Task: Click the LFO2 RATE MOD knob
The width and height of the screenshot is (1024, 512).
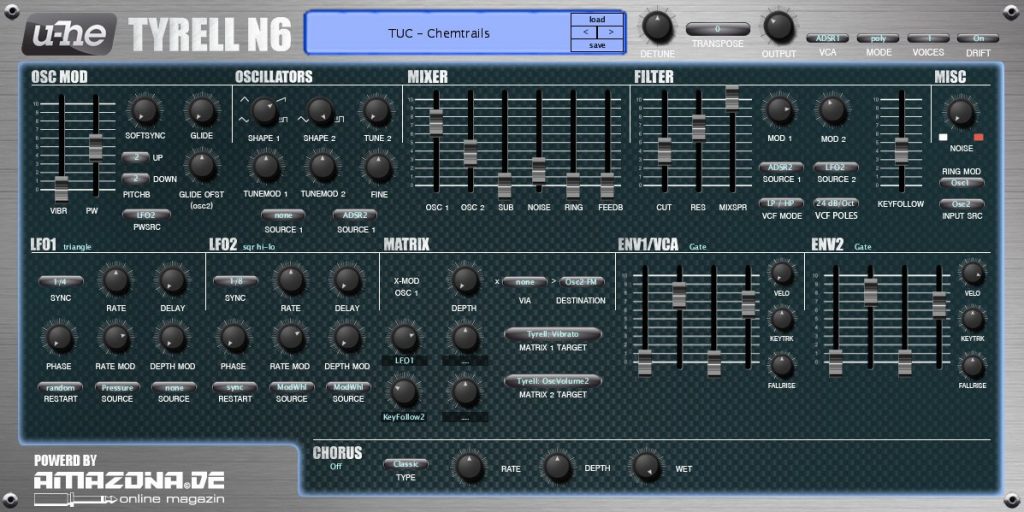Action: [x=290, y=338]
